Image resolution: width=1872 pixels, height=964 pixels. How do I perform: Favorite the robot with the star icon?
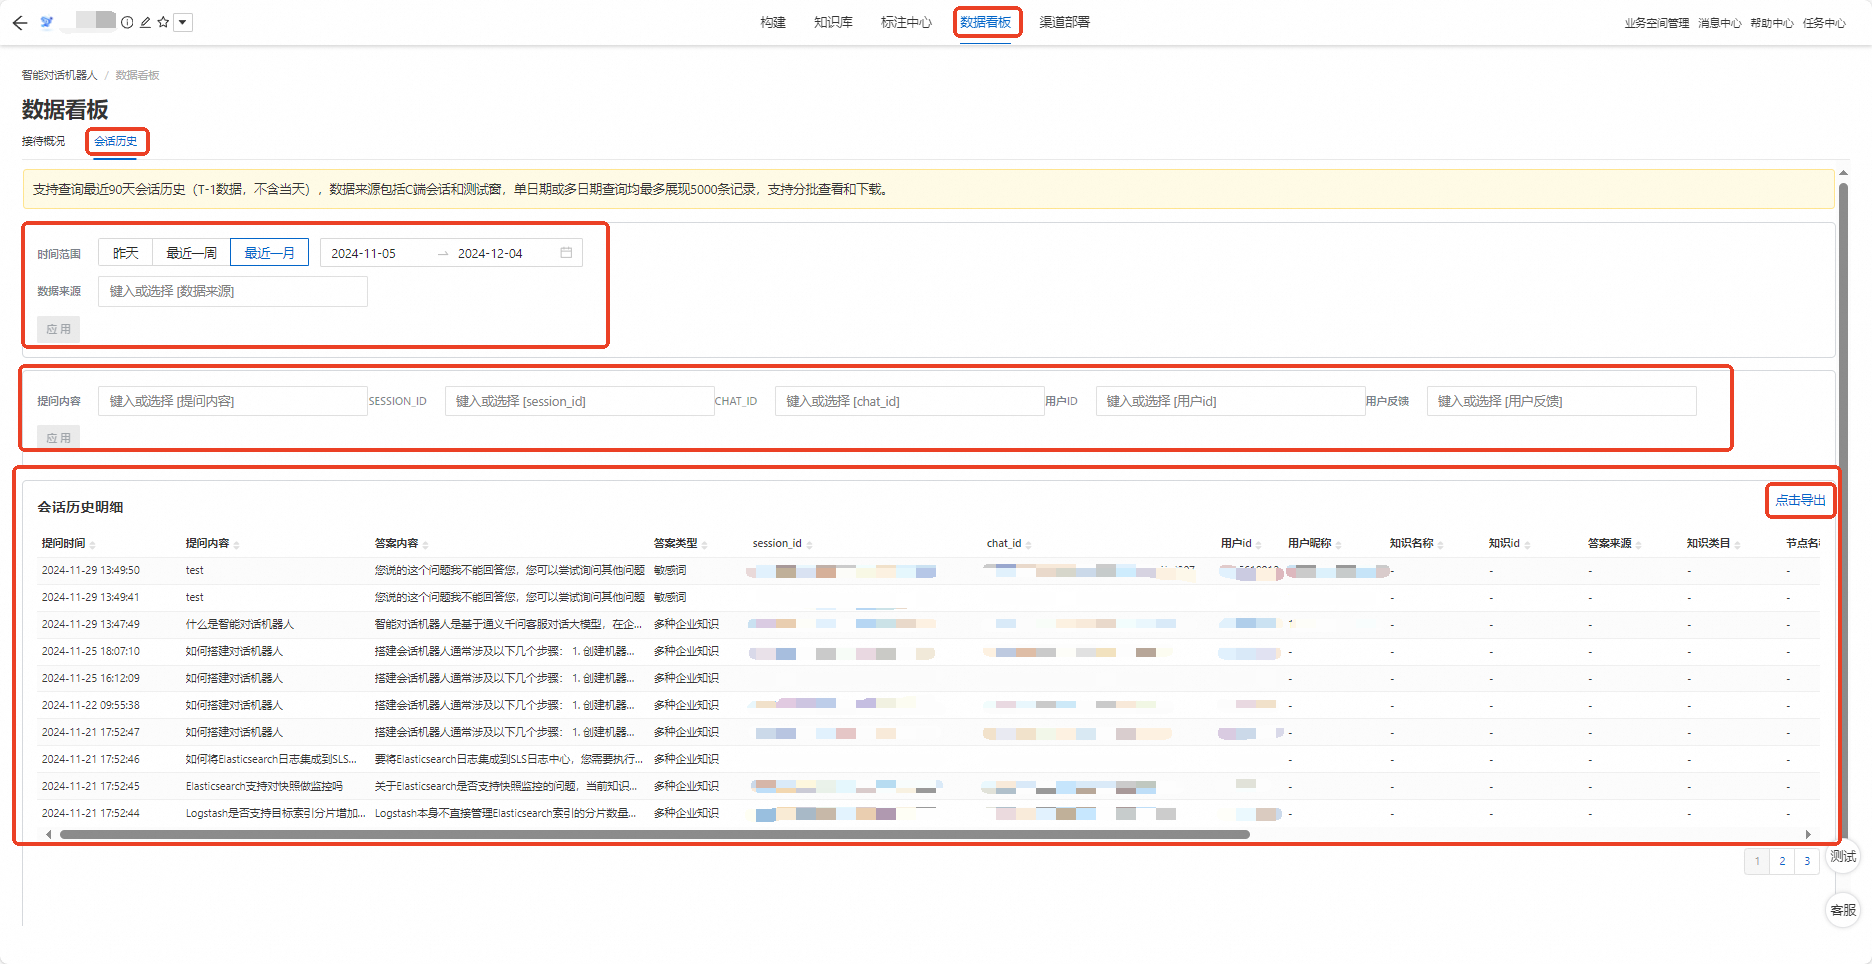163,22
